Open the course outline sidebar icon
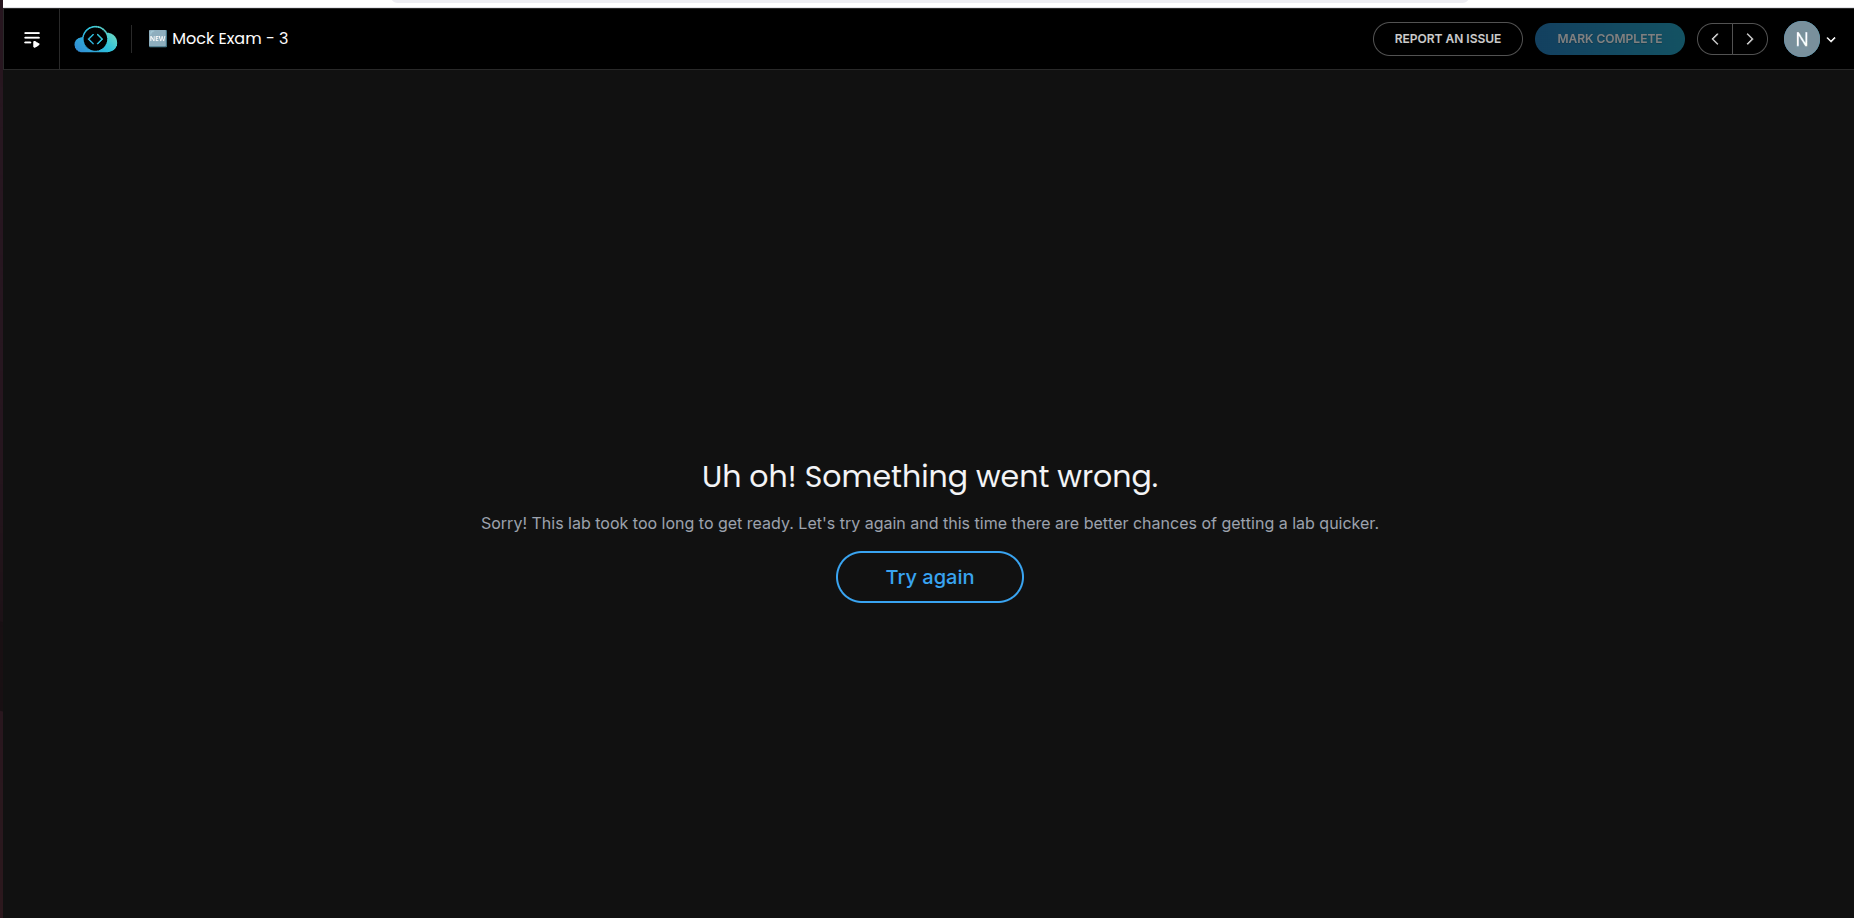1854x918 pixels. 32,39
